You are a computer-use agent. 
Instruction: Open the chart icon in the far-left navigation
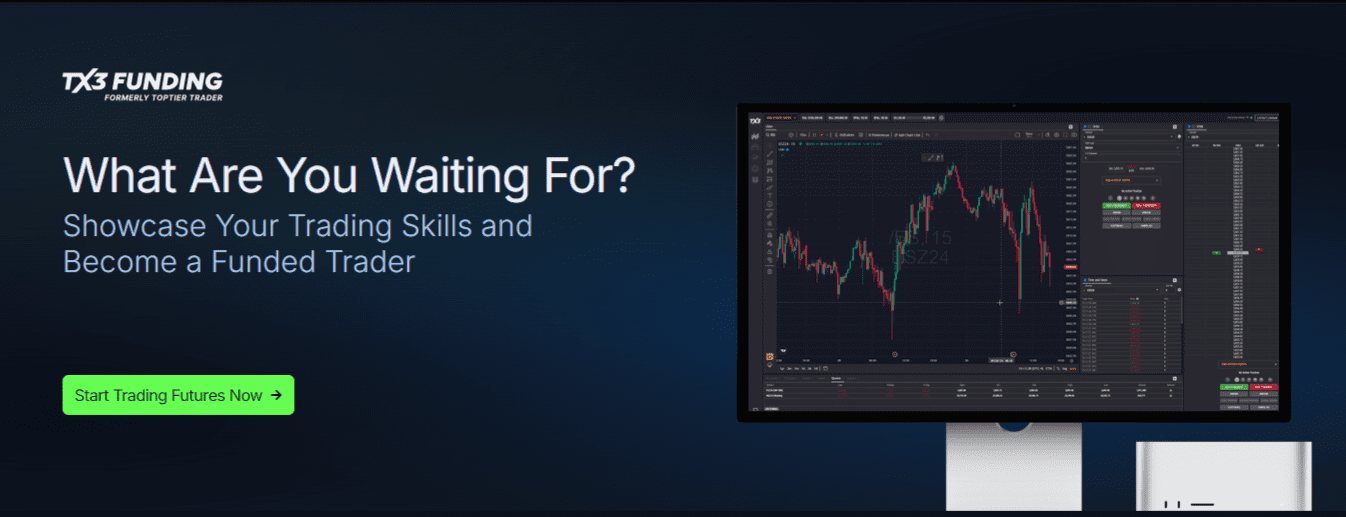tap(755, 135)
